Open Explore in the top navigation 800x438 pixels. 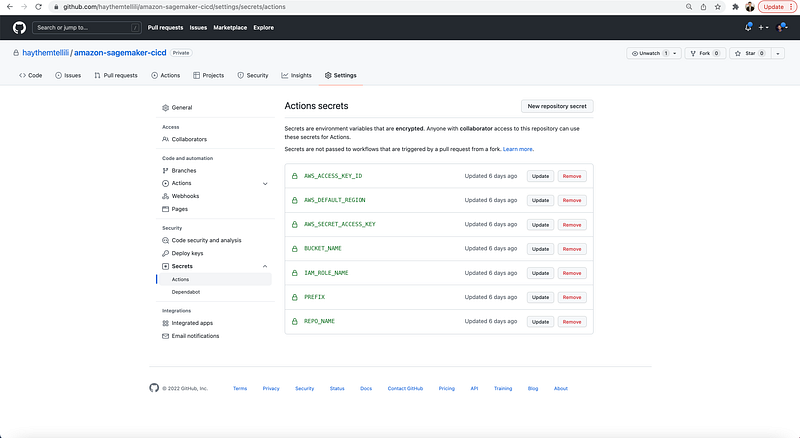click(x=264, y=28)
